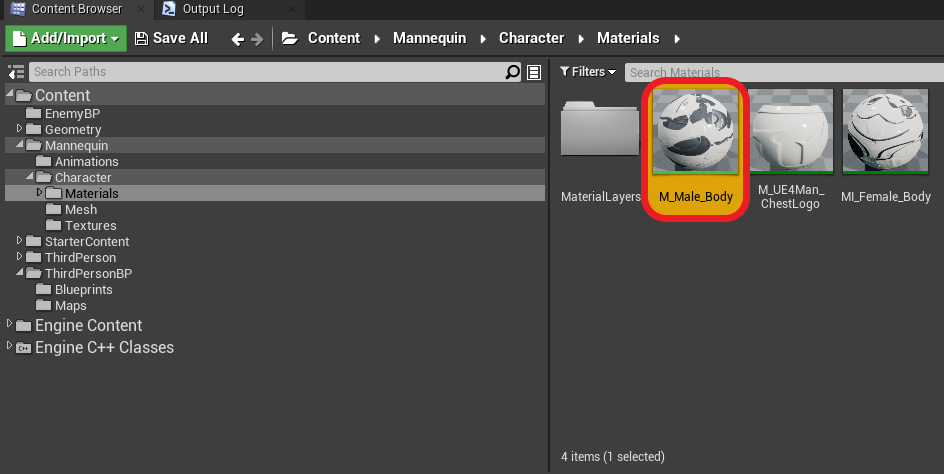The image size is (944, 474).
Task: Collapse the ThirdPersonBP folder arrow
Action: 19,272
